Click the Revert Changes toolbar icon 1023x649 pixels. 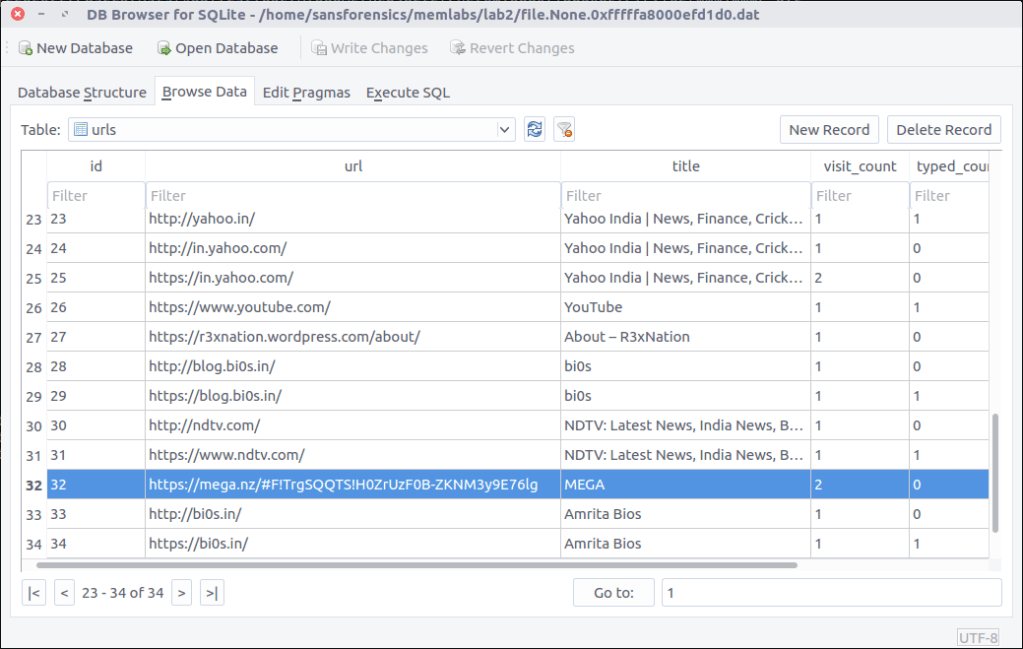457,48
